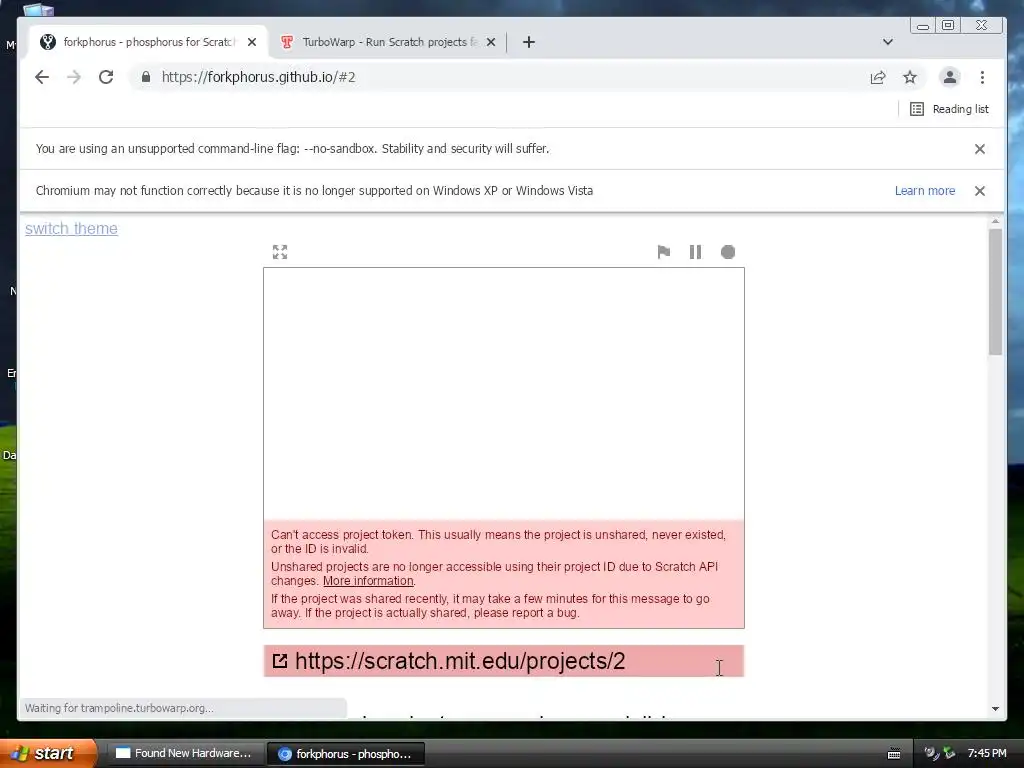Image resolution: width=1024 pixels, height=768 pixels.
Task: Click the green flag to start project
Action: coord(664,252)
